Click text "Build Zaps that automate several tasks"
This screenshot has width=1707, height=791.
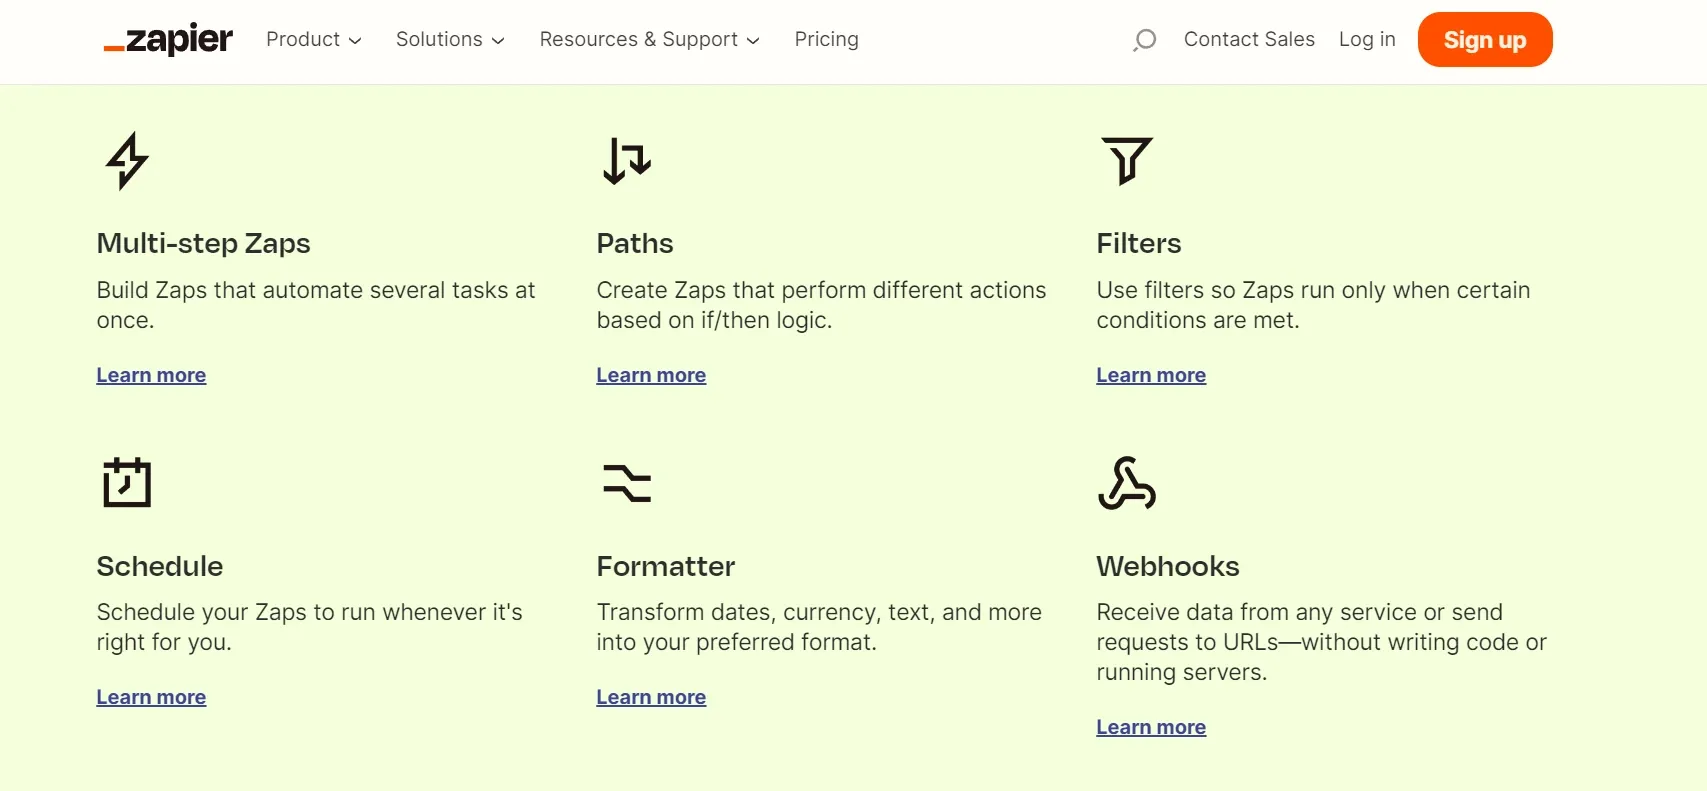click(303, 290)
